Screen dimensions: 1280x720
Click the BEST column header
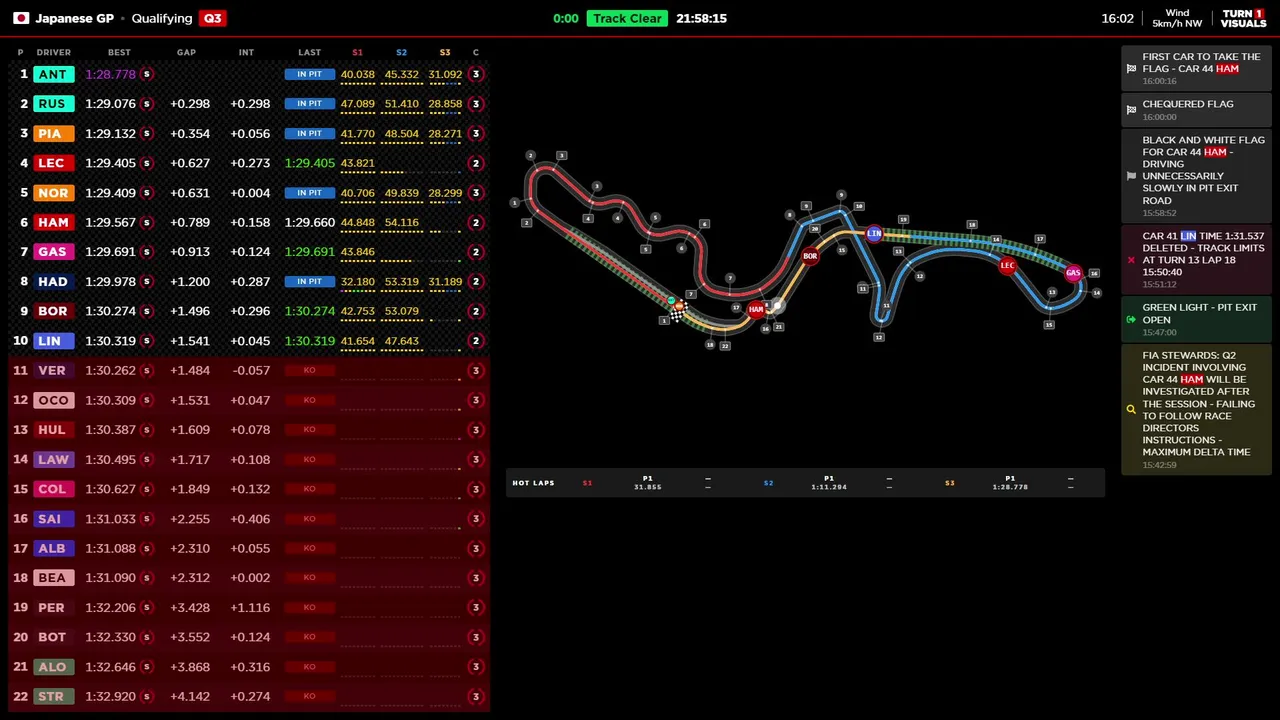[119, 52]
